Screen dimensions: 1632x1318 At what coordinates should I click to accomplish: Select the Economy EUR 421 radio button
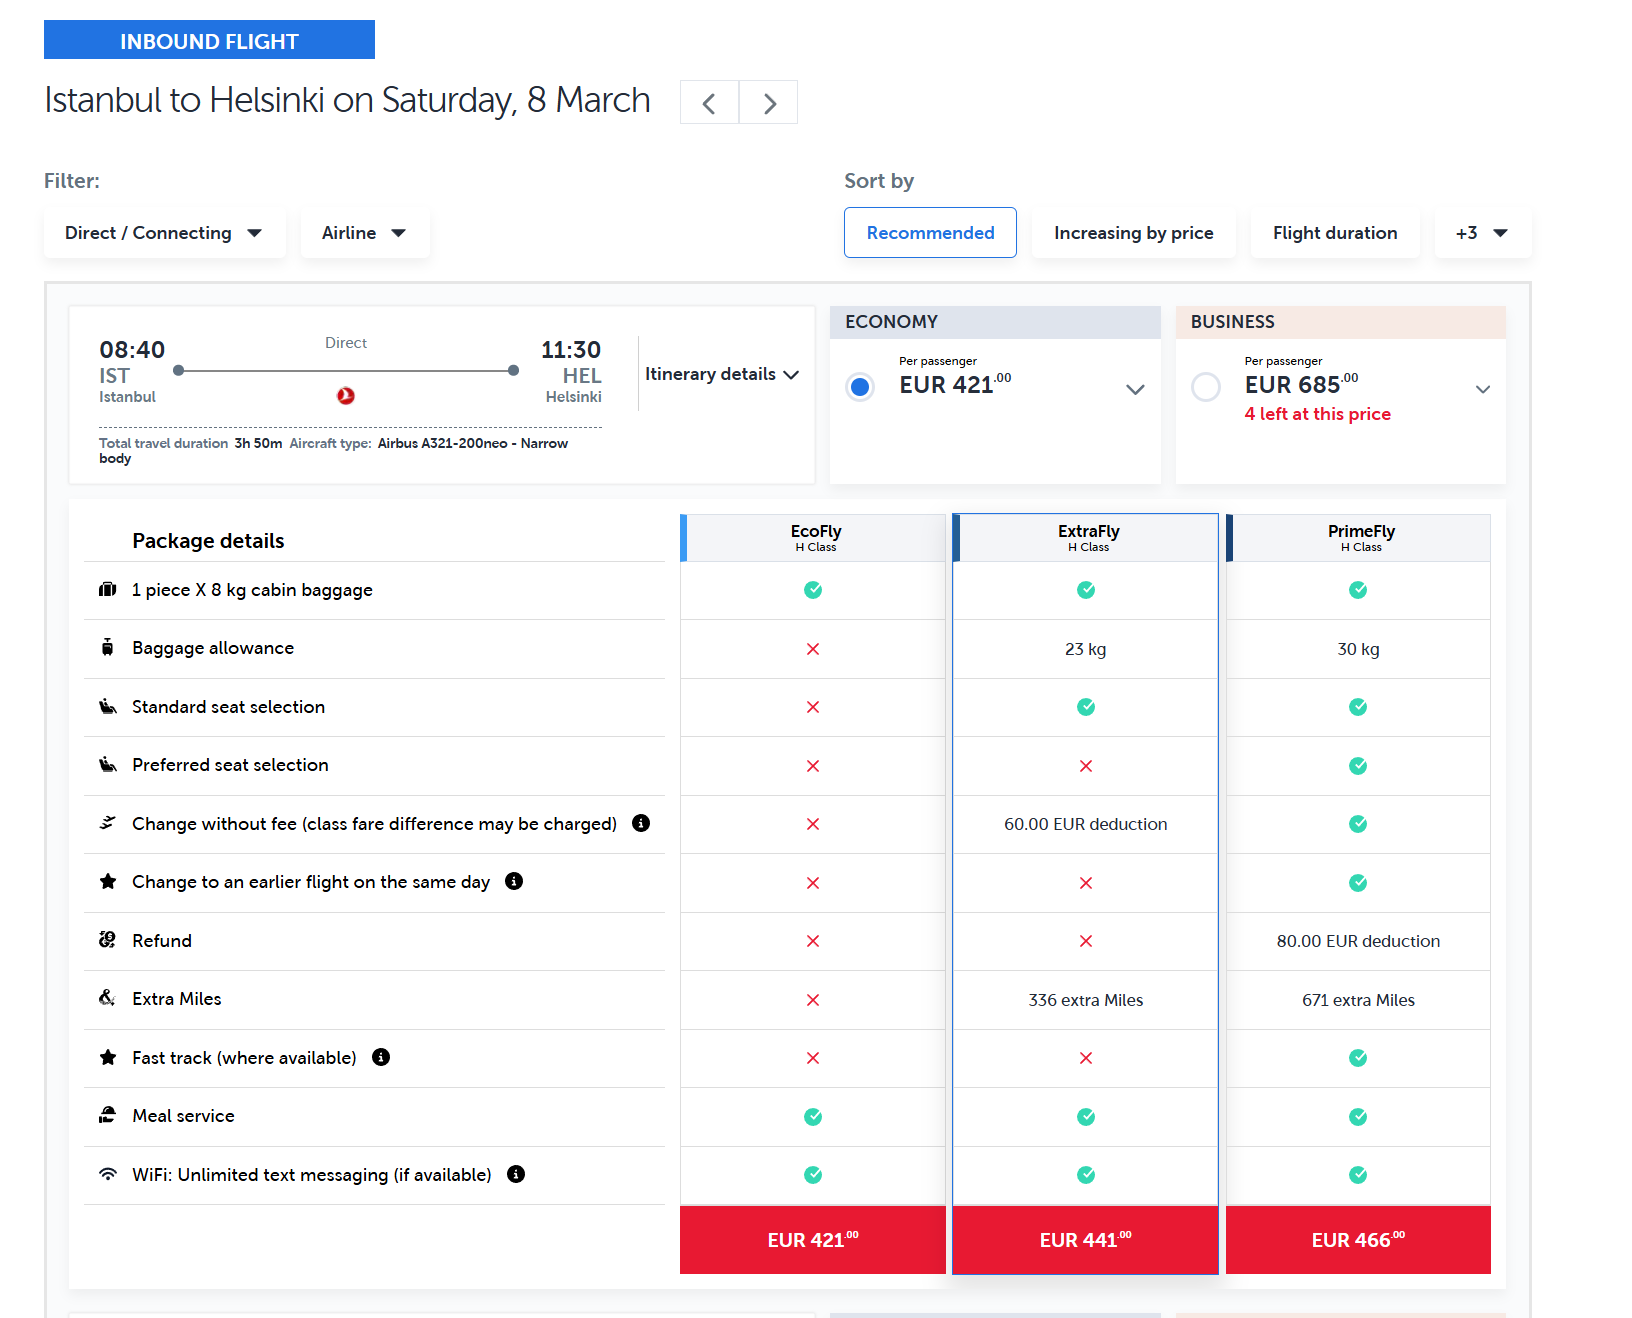(860, 387)
